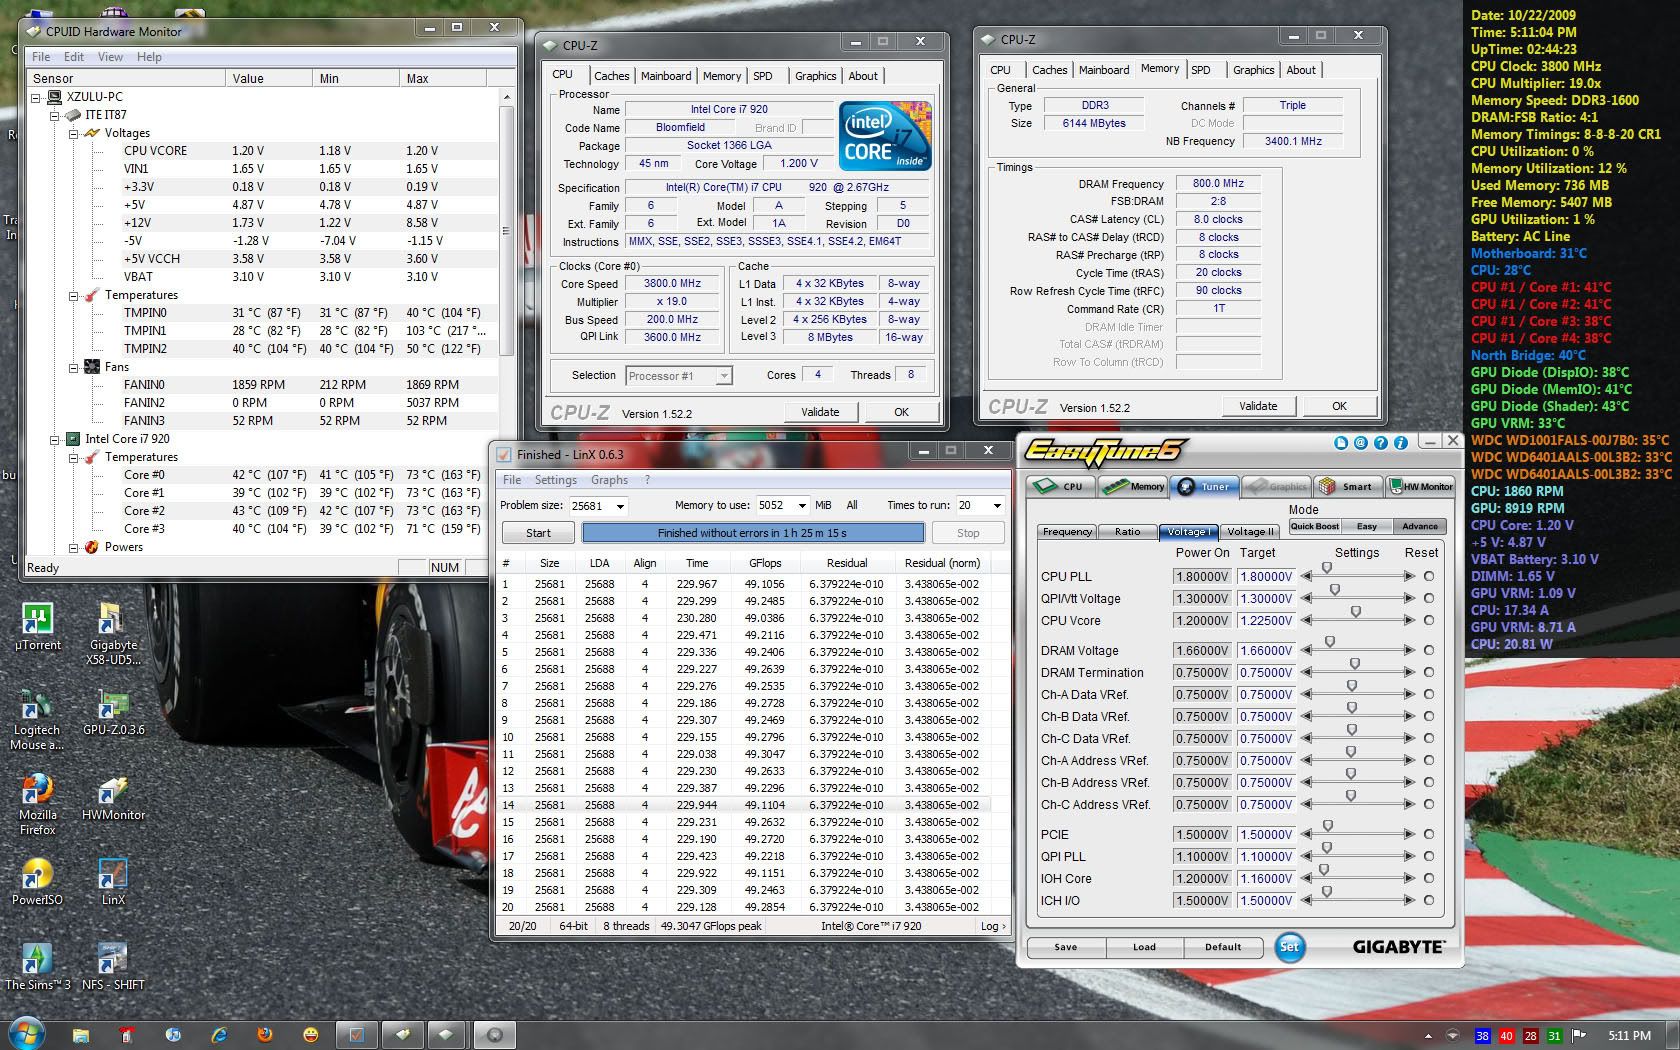Image resolution: width=1680 pixels, height=1050 pixels.
Task: Select reset radio for CPU Vcore
Action: pyautogui.click(x=1429, y=620)
